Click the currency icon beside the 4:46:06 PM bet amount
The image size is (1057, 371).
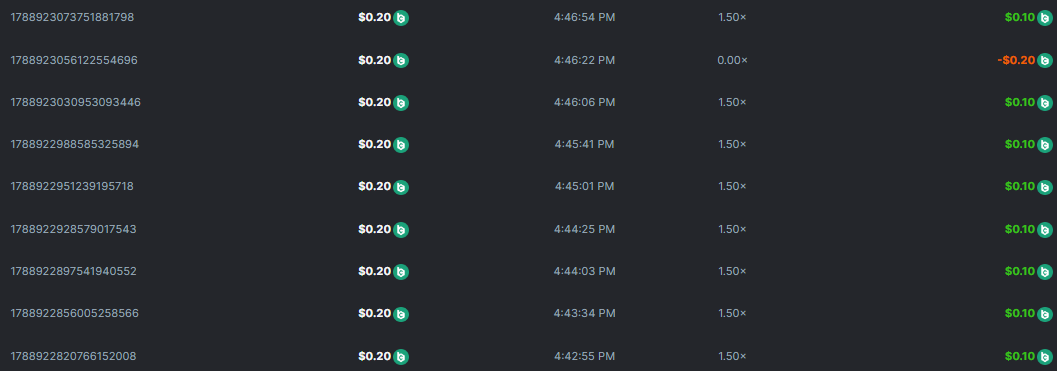[401, 103]
